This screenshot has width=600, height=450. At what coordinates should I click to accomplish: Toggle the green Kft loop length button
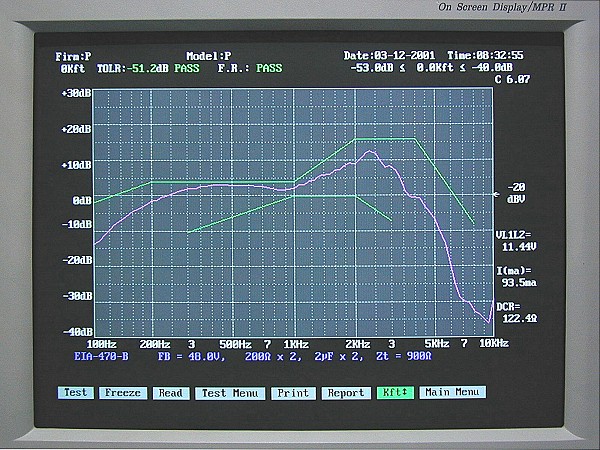(x=395, y=393)
